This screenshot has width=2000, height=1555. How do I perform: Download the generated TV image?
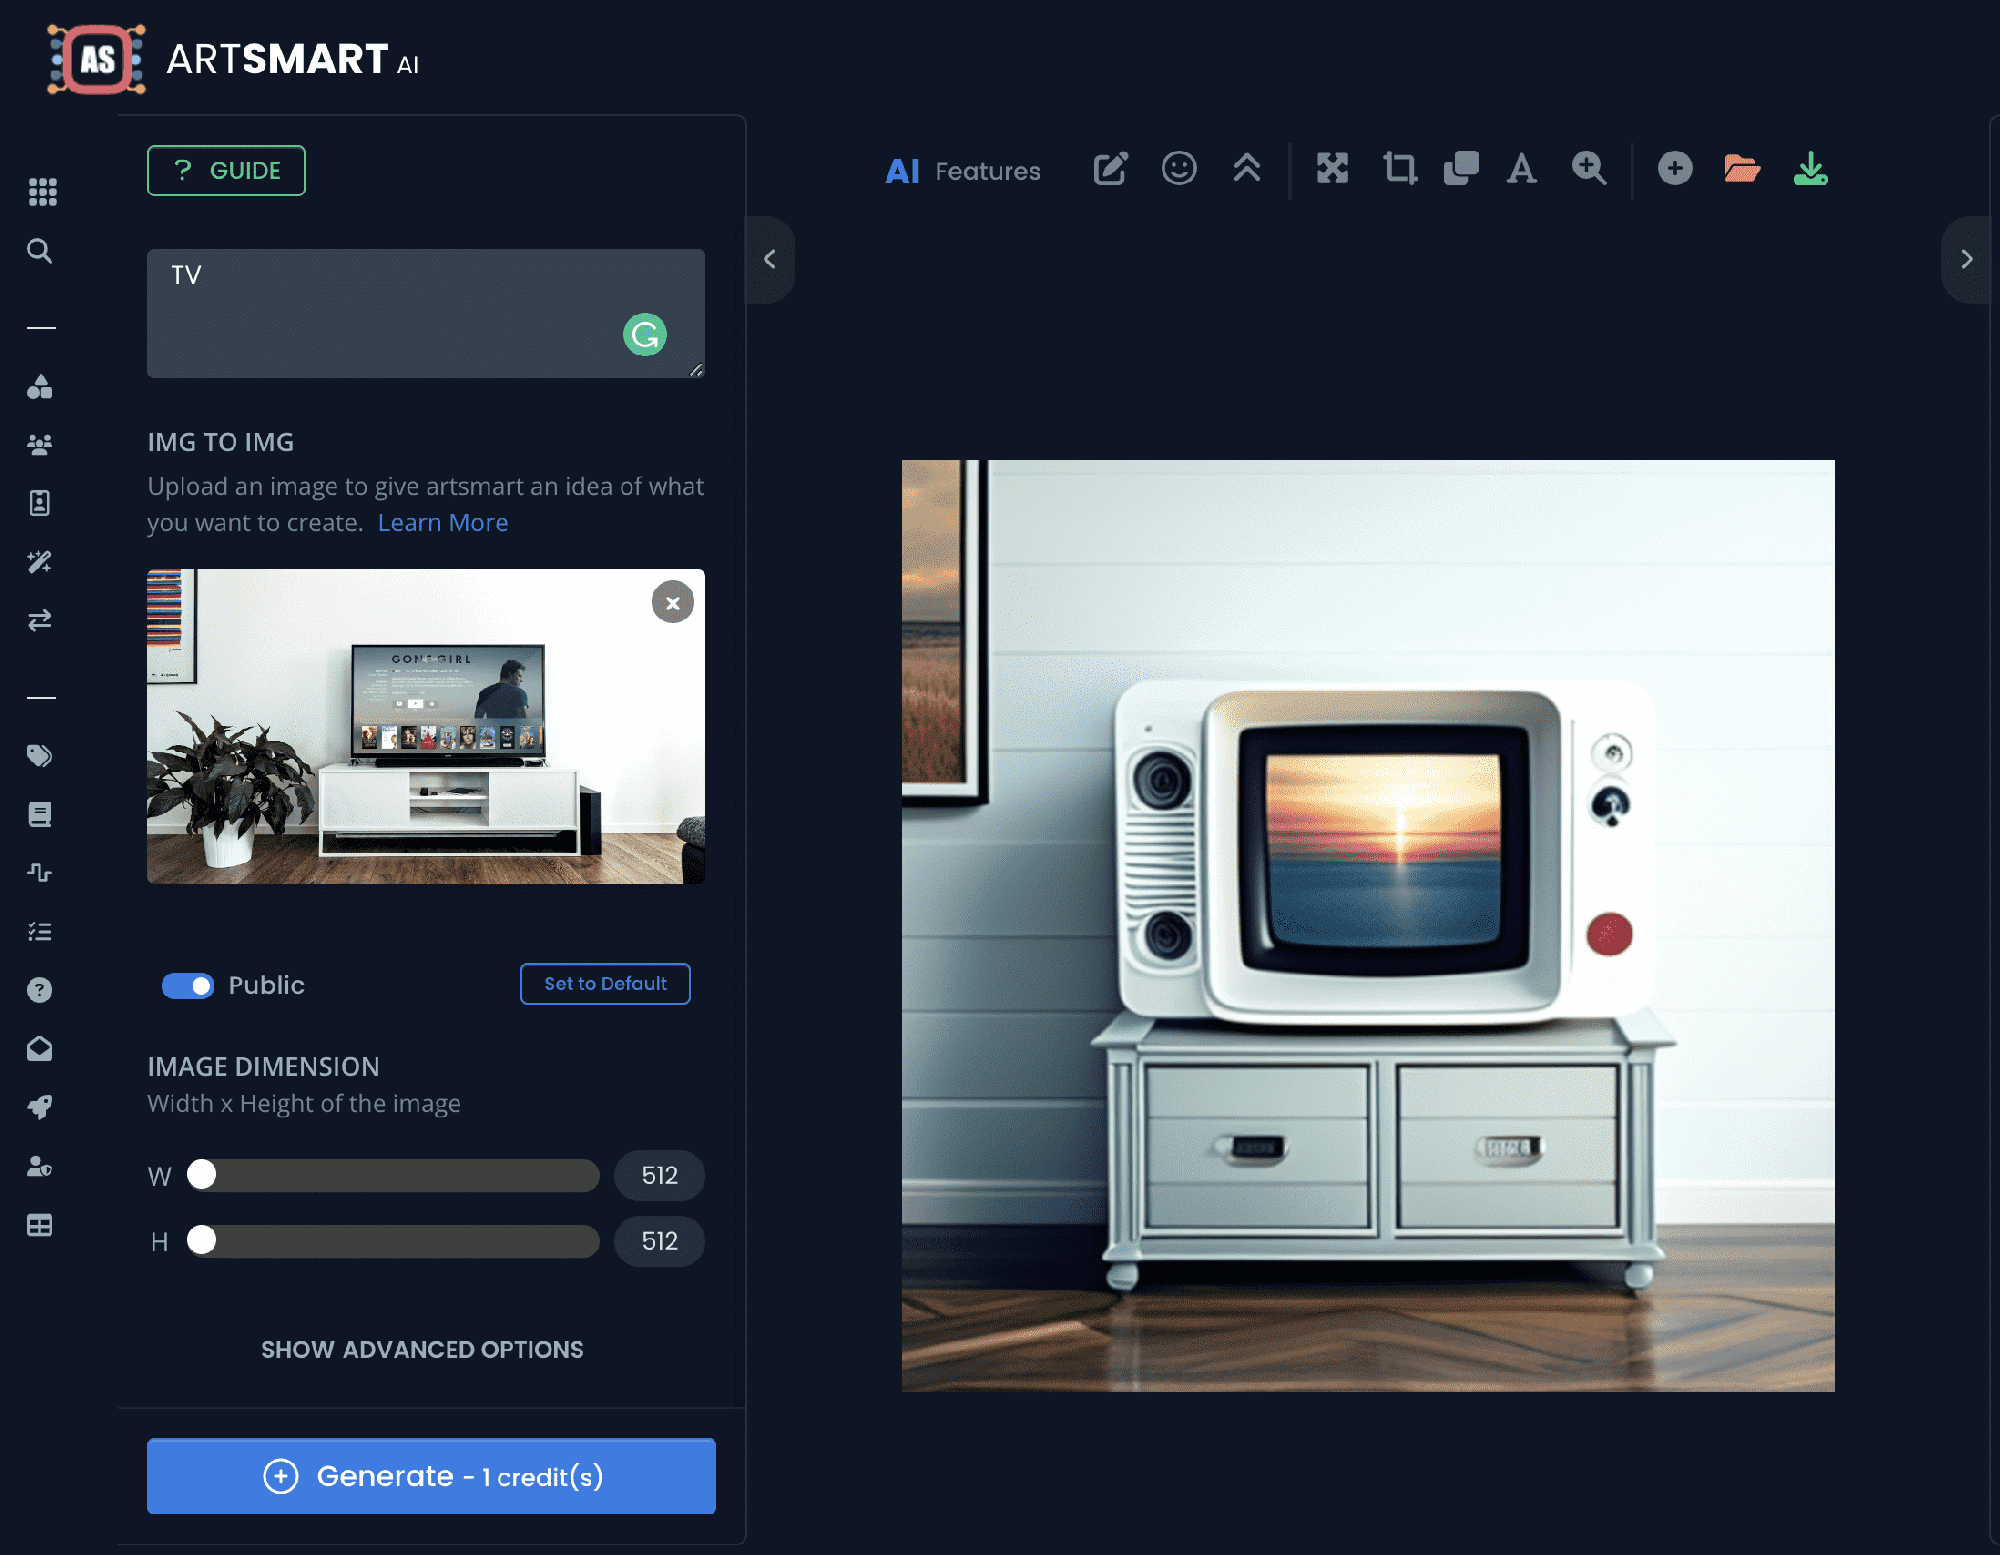tap(1811, 170)
